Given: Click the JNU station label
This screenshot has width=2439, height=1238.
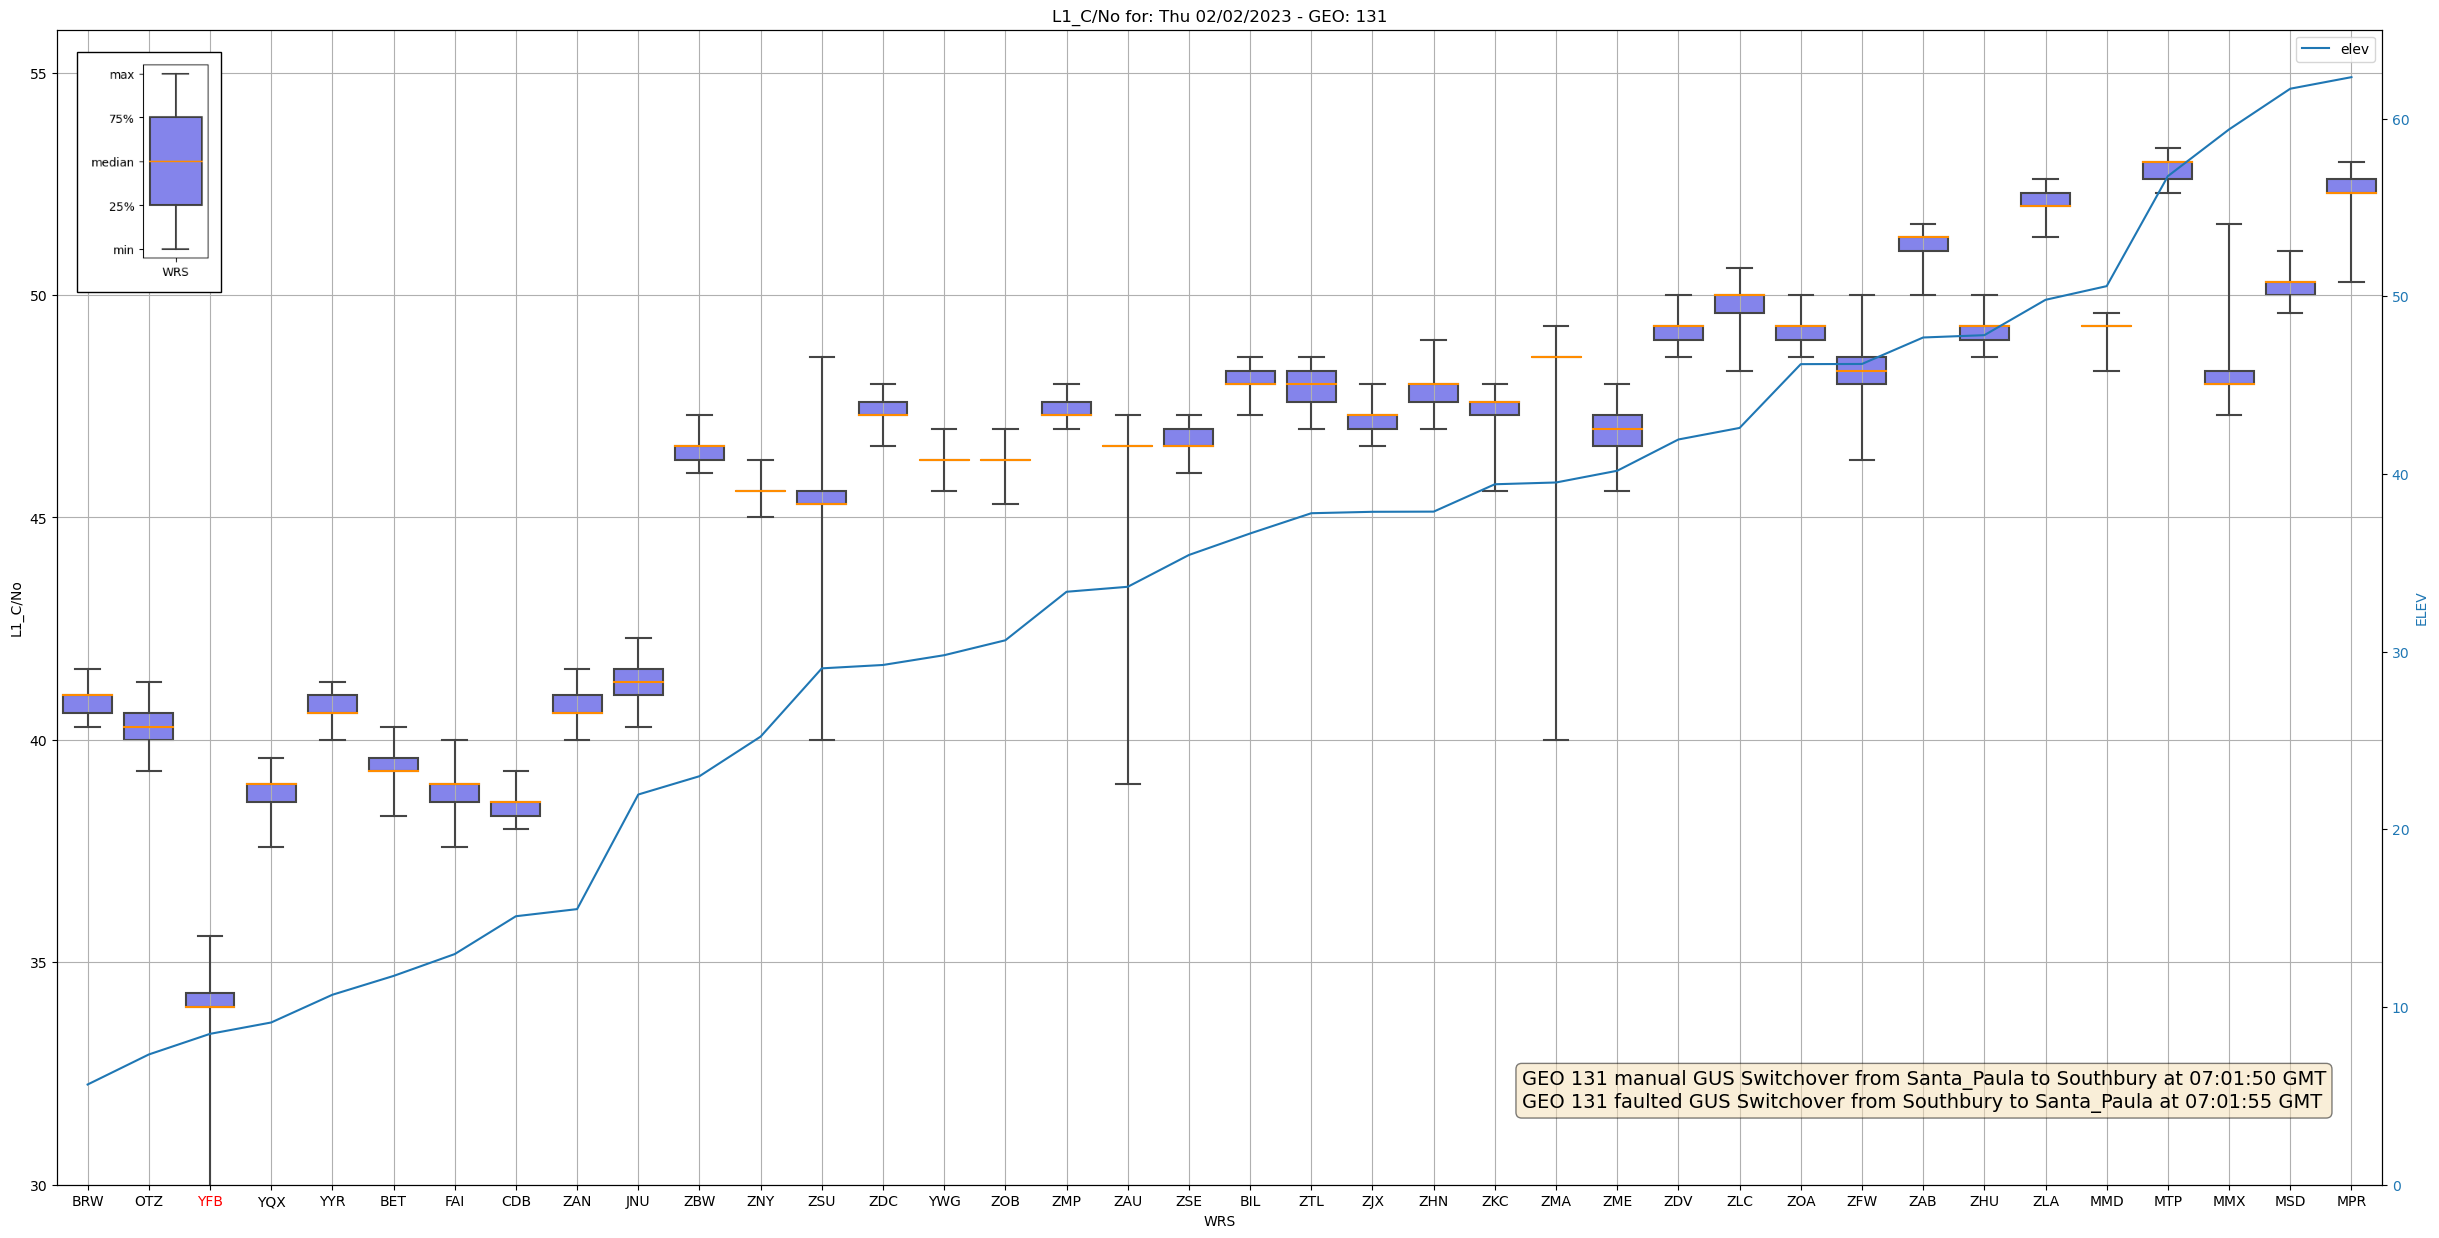Looking at the screenshot, I should click(x=638, y=1201).
